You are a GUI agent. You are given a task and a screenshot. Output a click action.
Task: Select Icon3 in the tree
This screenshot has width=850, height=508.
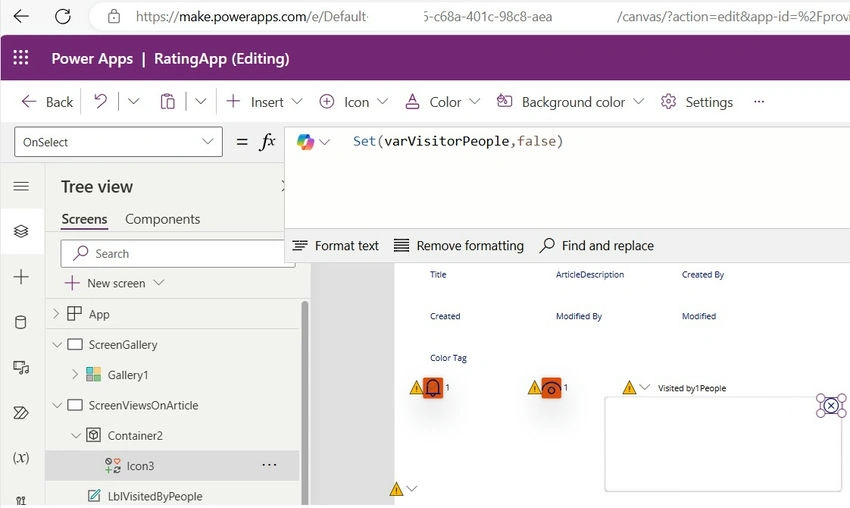(140, 466)
